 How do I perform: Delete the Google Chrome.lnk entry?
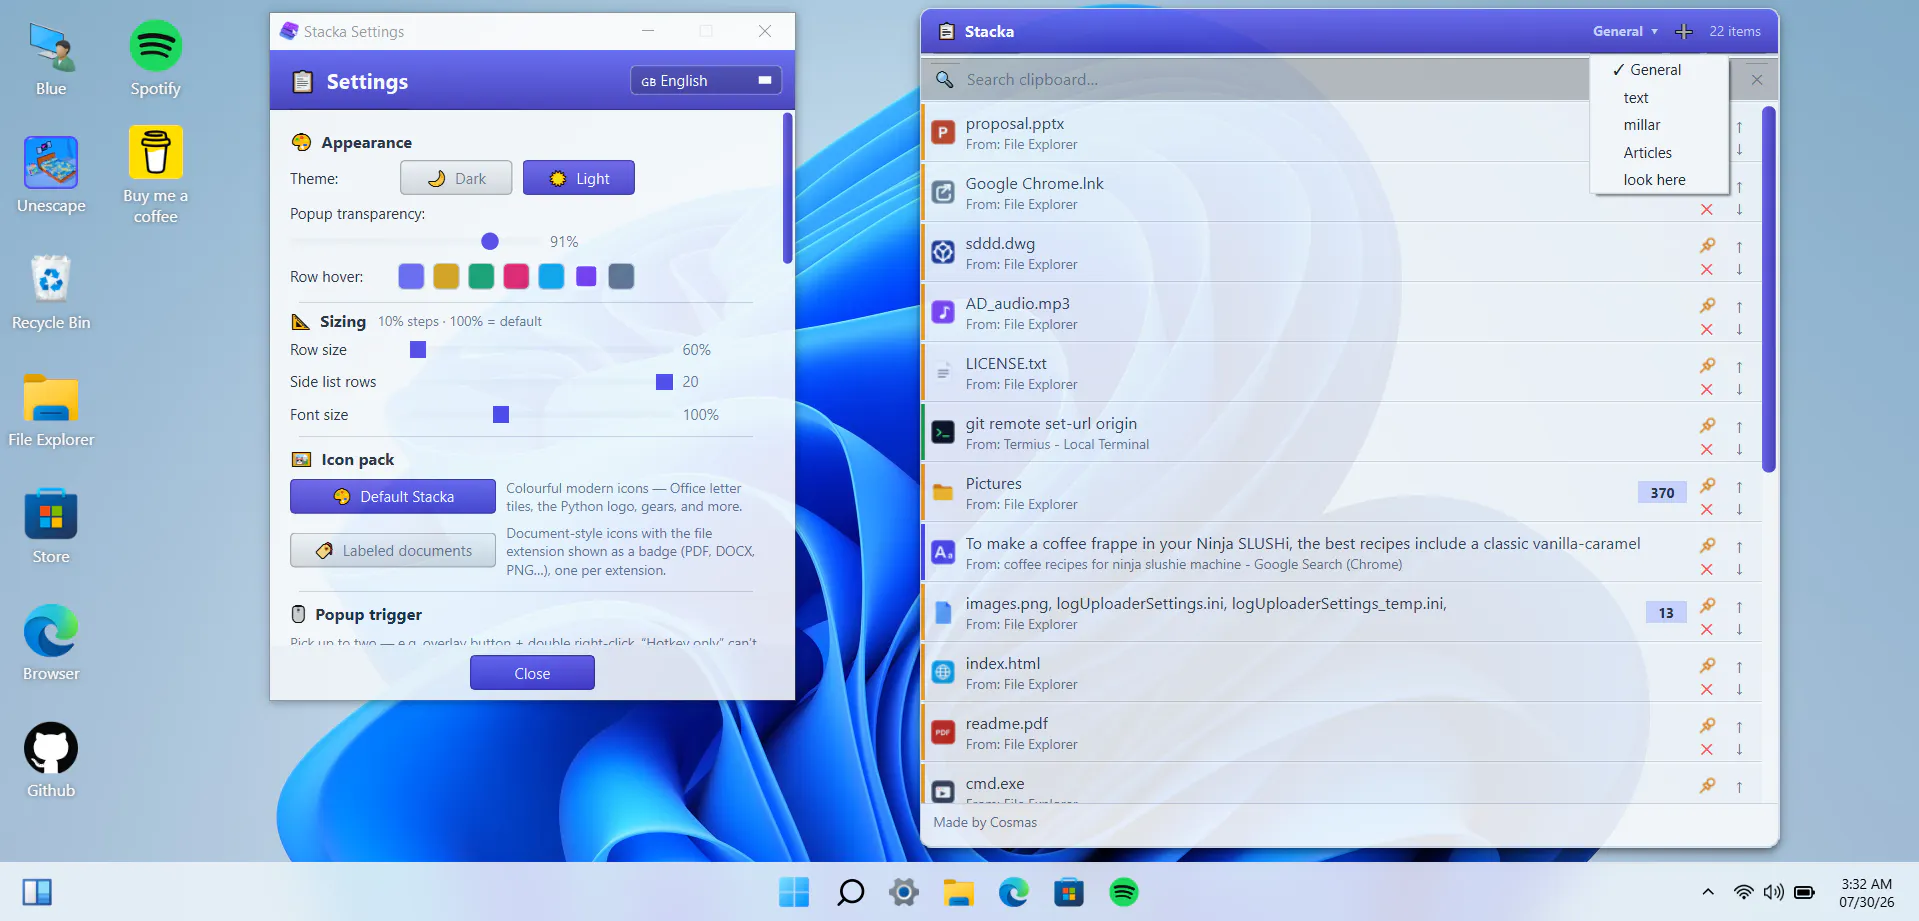tap(1707, 210)
